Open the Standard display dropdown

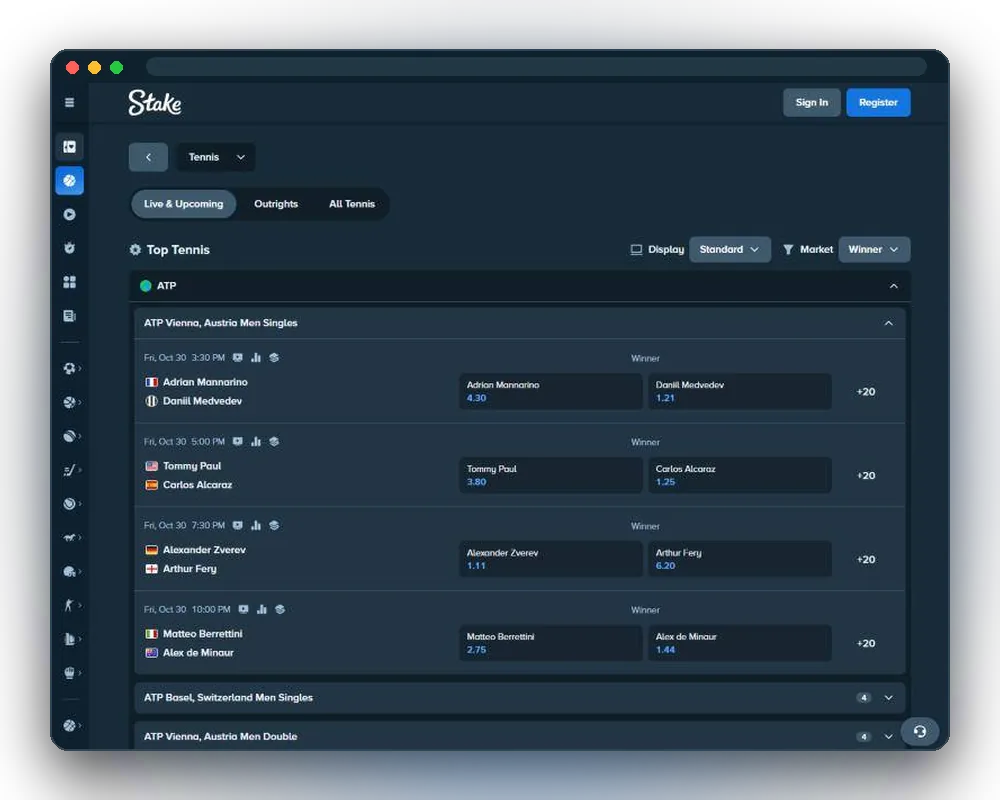730,249
